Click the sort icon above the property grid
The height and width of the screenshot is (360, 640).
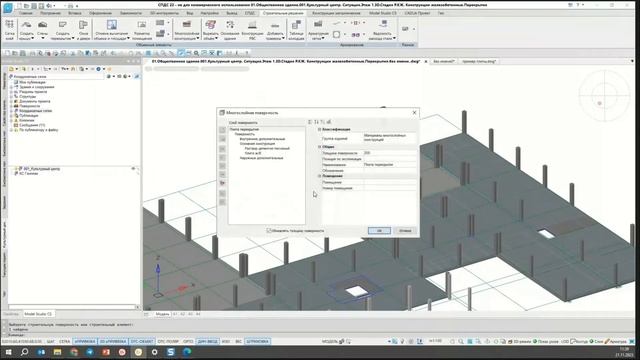[x=316, y=122]
